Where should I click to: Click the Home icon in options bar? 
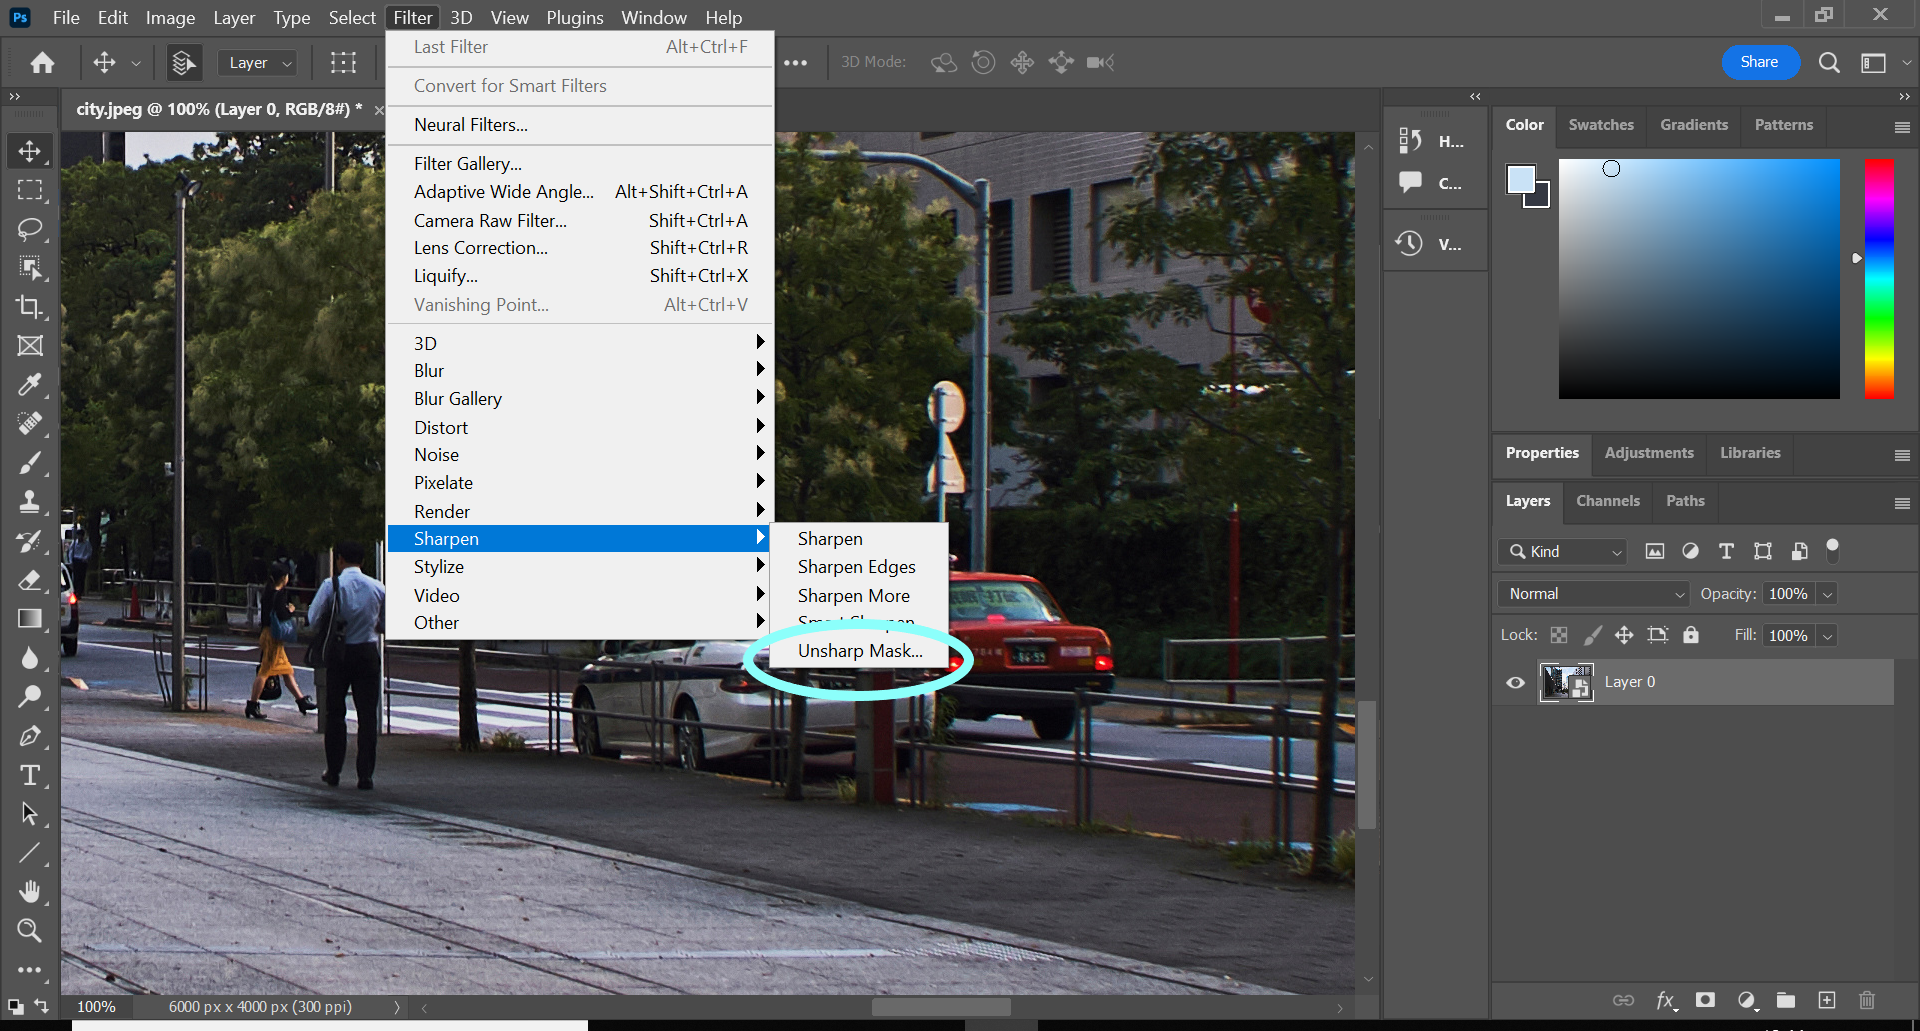click(42, 63)
